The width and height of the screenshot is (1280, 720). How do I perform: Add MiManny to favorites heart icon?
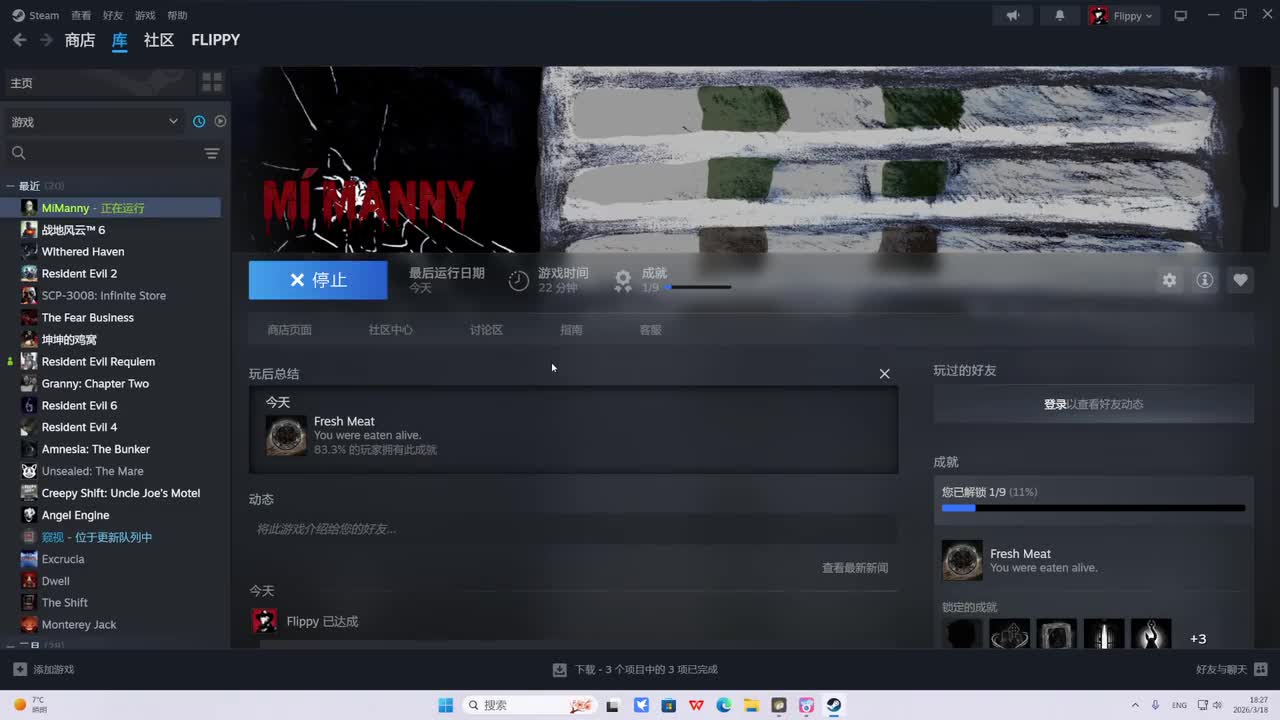(x=1240, y=280)
